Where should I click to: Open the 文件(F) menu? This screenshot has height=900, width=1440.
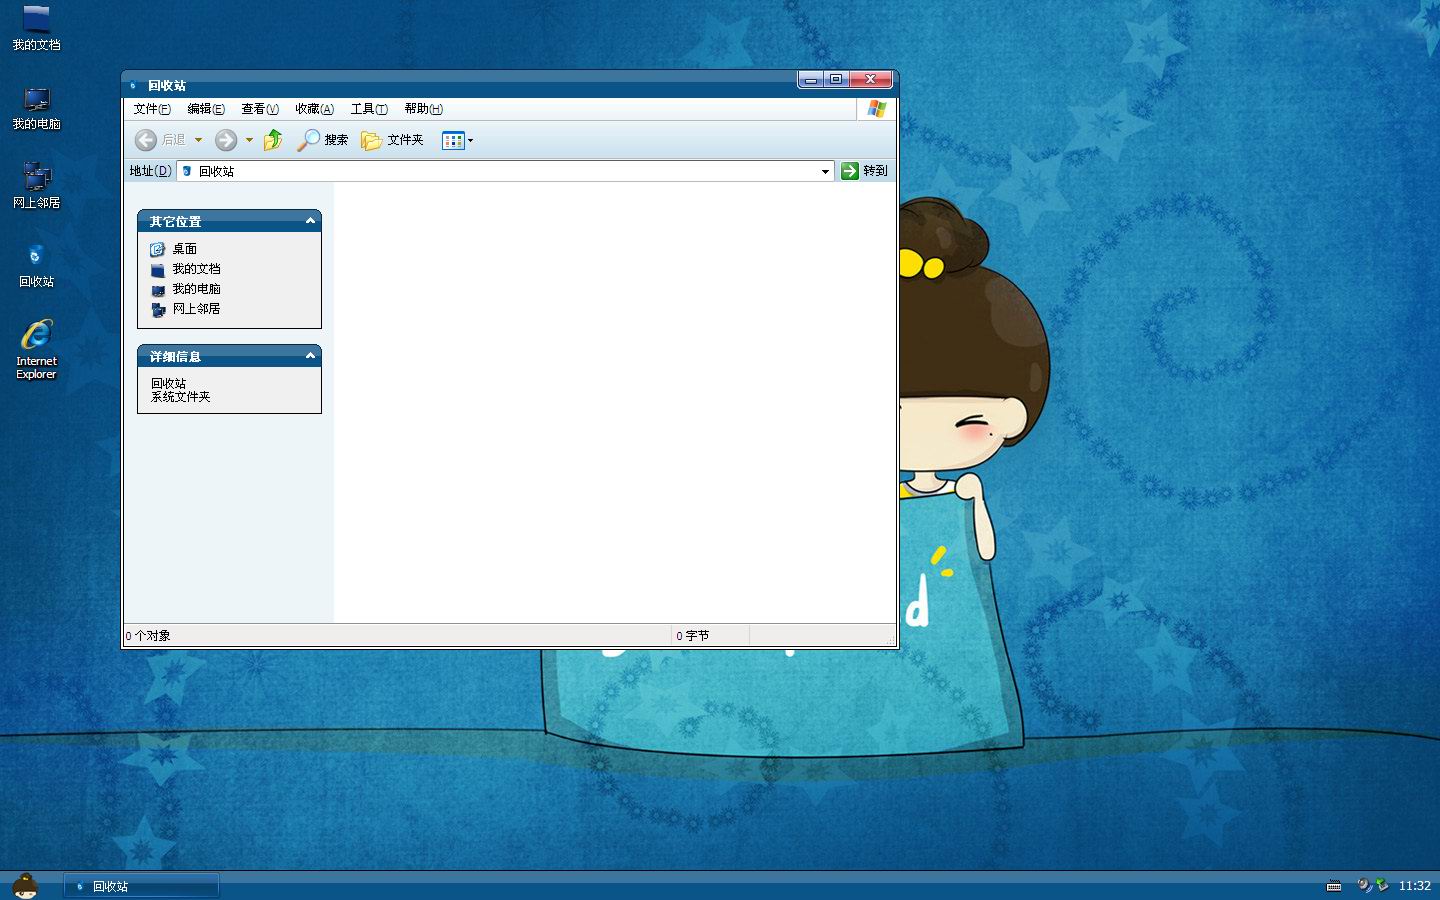(152, 109)
